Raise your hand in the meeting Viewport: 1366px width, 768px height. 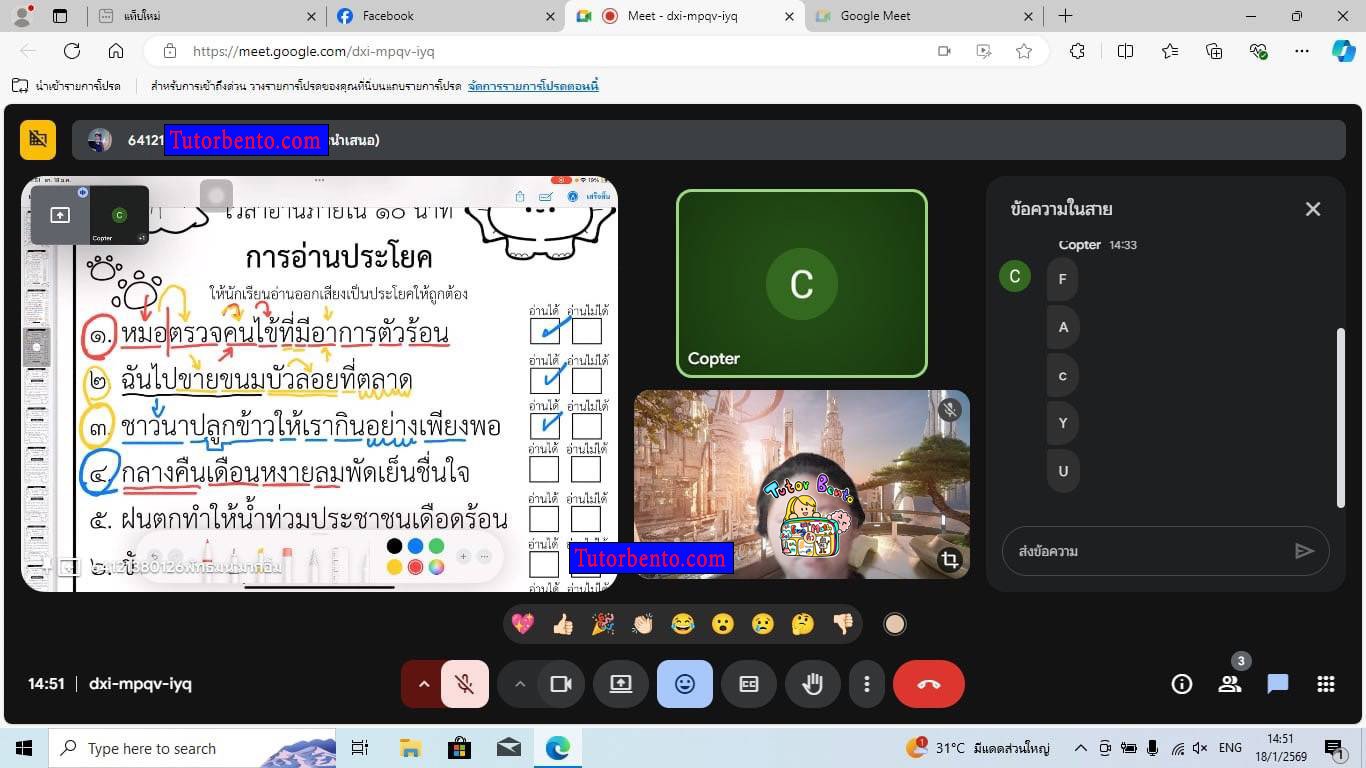(x=812, y=684)
